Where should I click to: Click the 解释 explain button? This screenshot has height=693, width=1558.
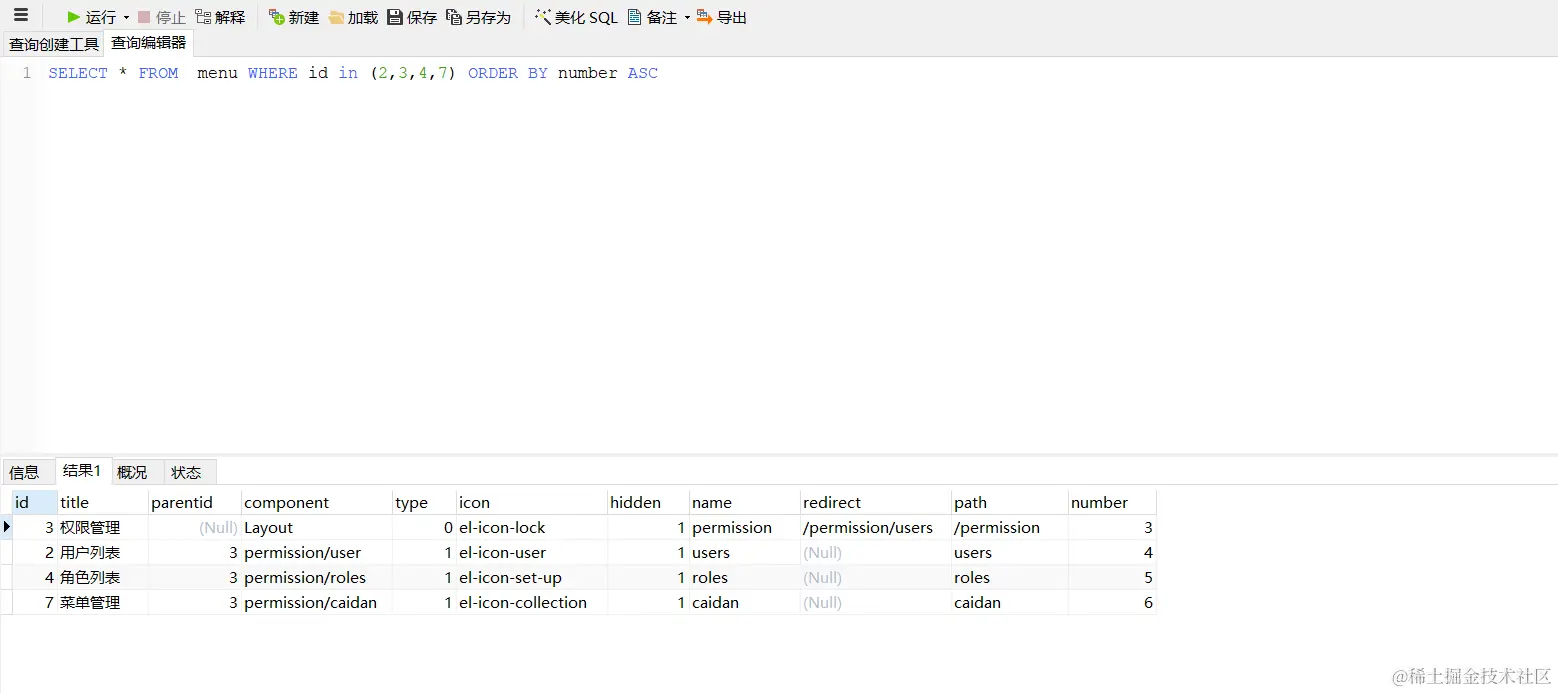pos(220,17)
